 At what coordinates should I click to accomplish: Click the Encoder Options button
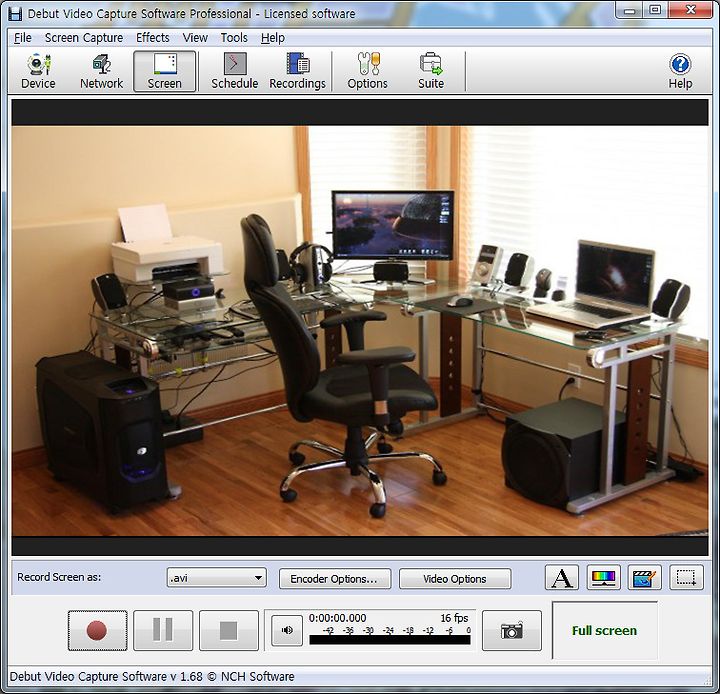[335, 578]
